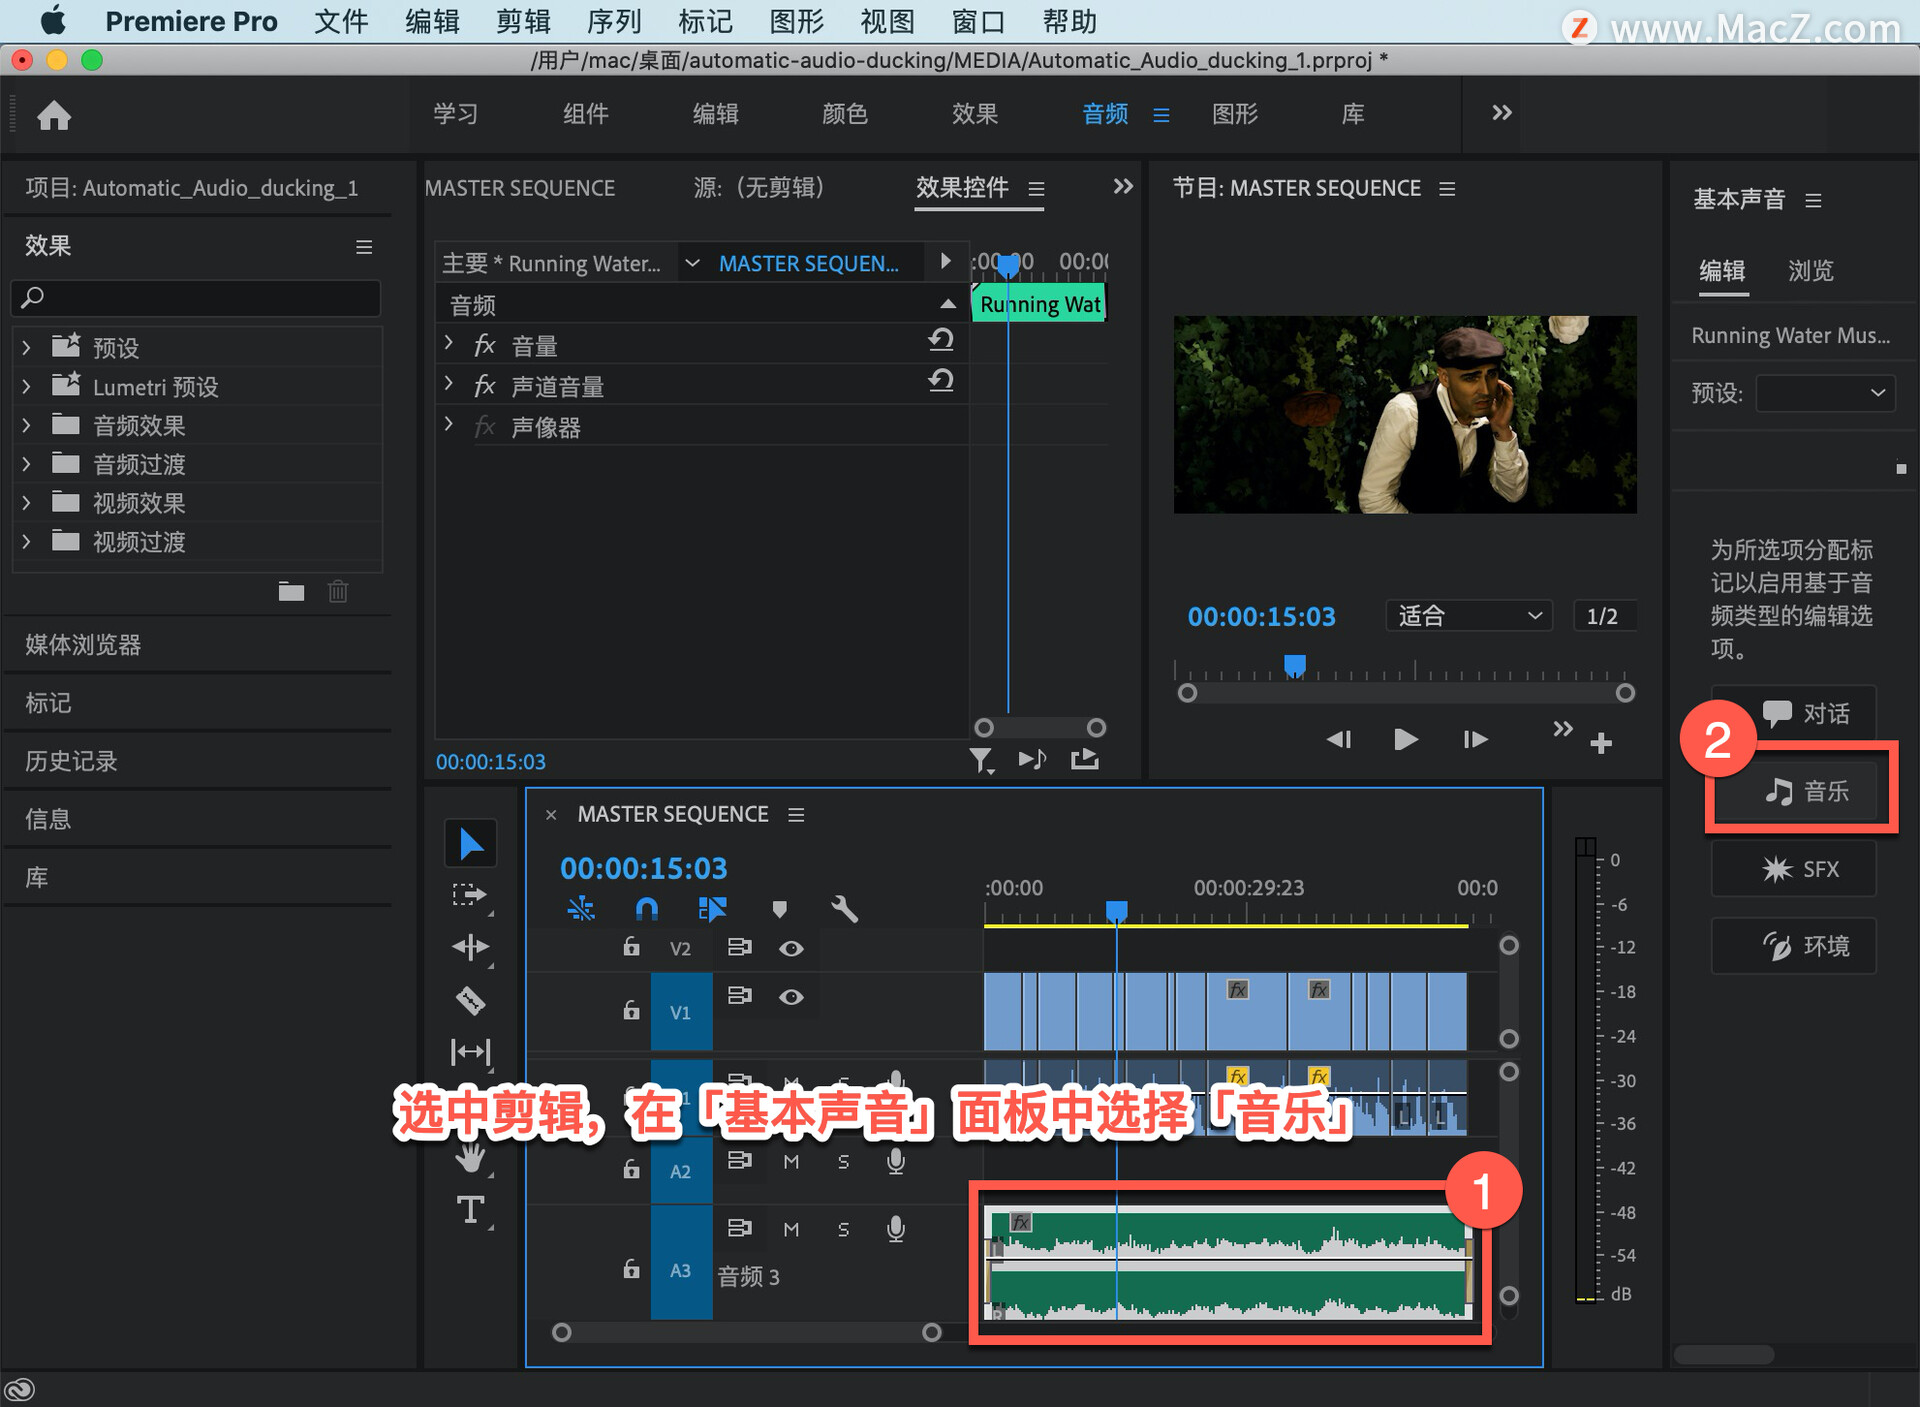1920x1407 pixels.
Task: Step forward one frame
Action: click(x=1475, y=740)
